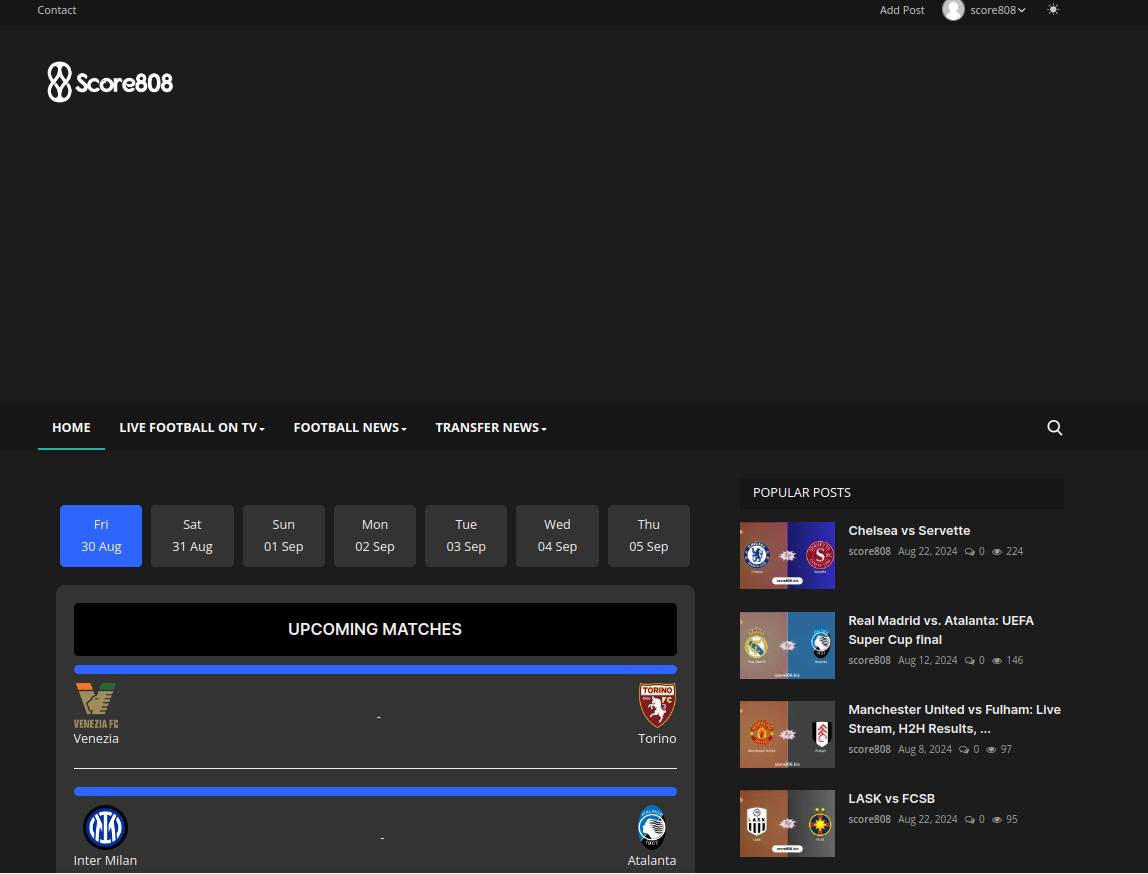Expand the score808 account dropdown
Screen dimensions: 1148x874
click(998, 10)
